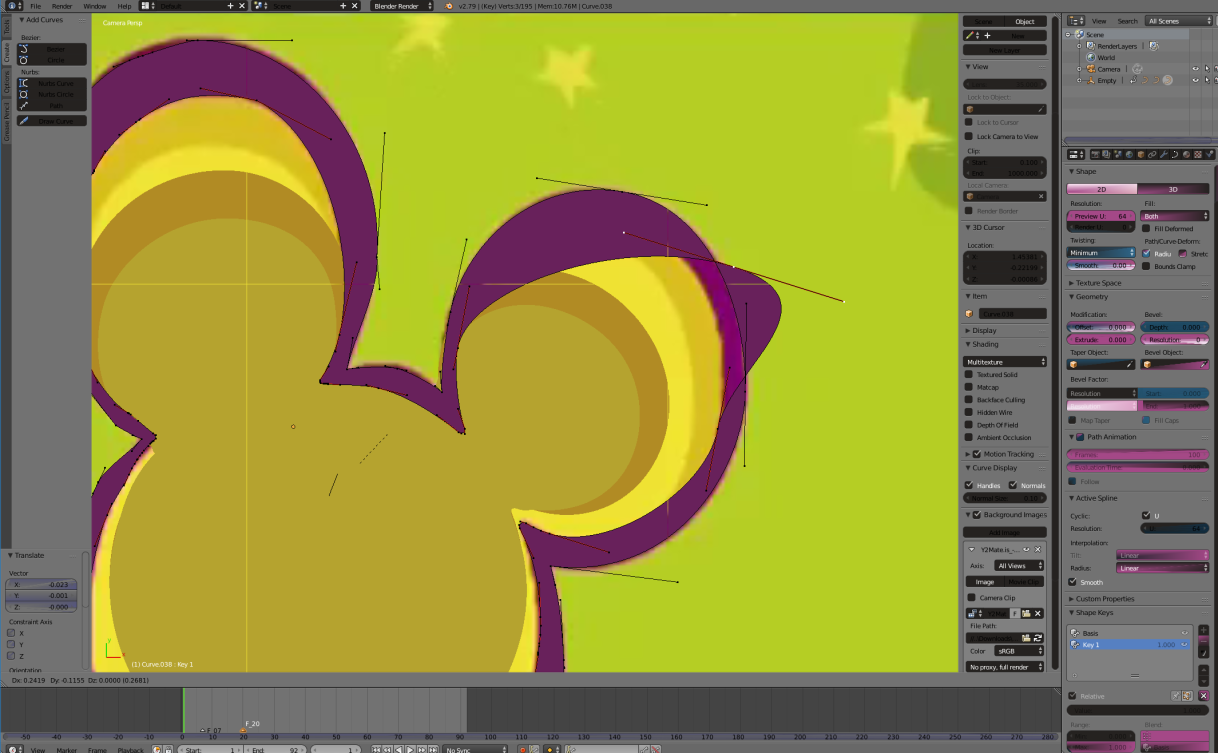Enable the Matcap shading checkbox
This screenshot has height=753, width=1218.
pos(968,387)
